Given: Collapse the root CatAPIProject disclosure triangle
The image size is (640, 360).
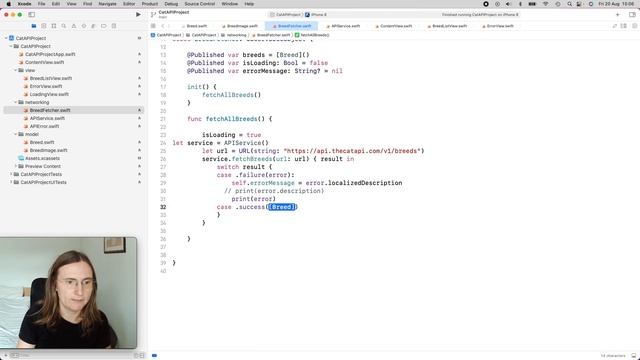Looking at the screenshot, I should click(6, 38).
